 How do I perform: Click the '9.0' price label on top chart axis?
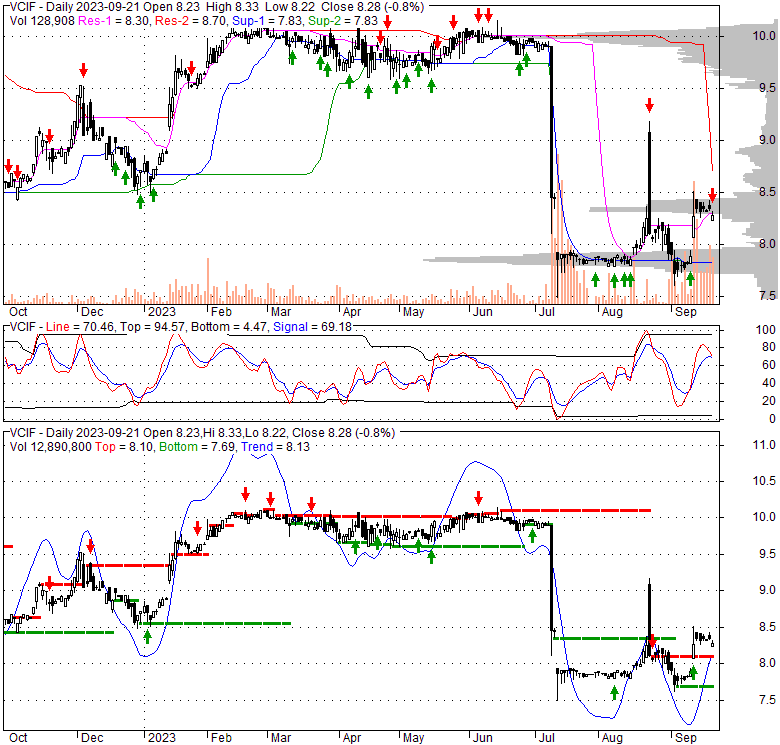point(767,140)
